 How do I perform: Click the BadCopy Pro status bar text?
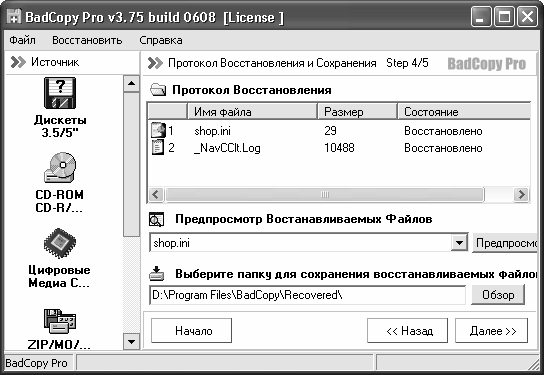36,363
